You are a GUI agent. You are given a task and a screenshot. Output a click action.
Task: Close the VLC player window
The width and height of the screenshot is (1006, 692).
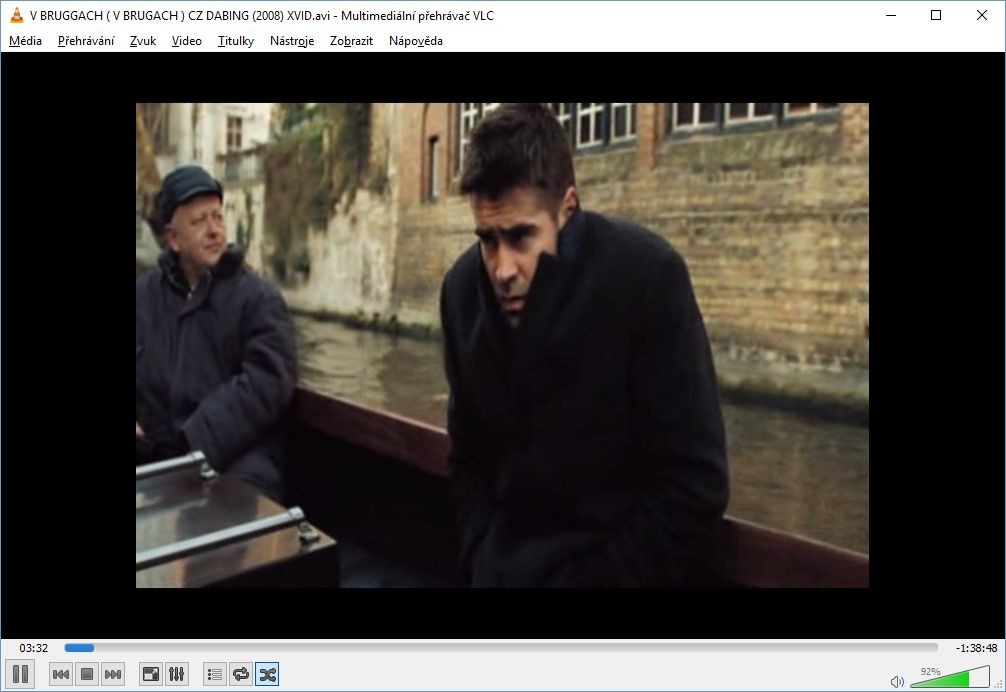click(982, 15)
